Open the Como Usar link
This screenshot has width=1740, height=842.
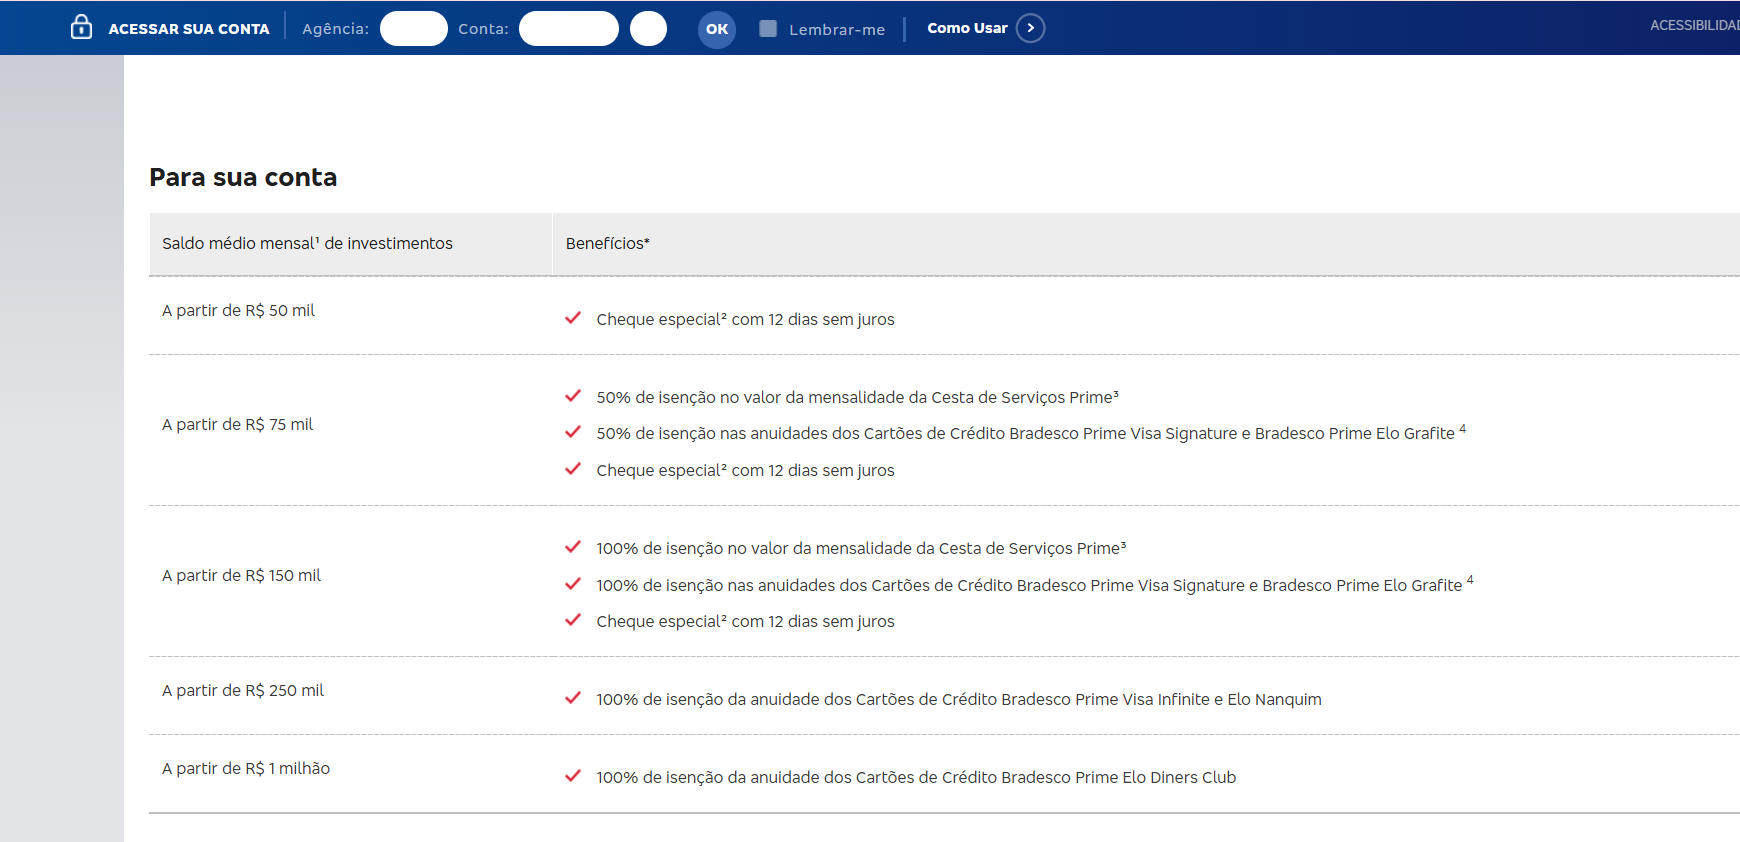(966, 28)
